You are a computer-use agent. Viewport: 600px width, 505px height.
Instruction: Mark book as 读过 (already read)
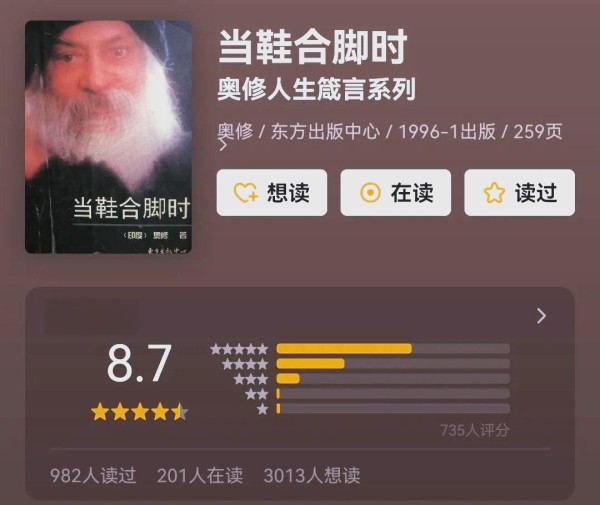pyautogui.click(x=519, y=192)
